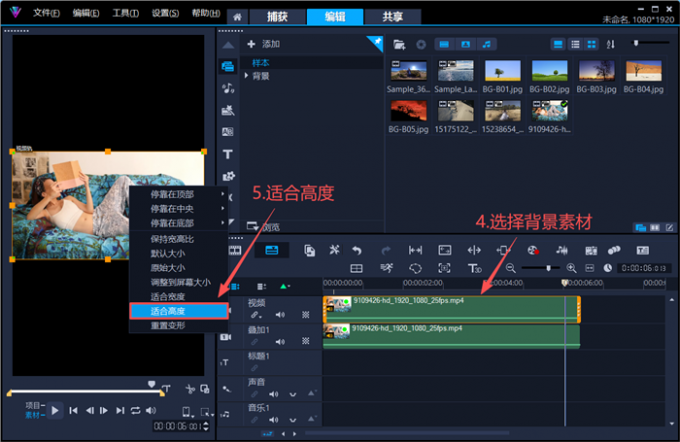Toggle show photos filter in library

(x=465, y=44)
